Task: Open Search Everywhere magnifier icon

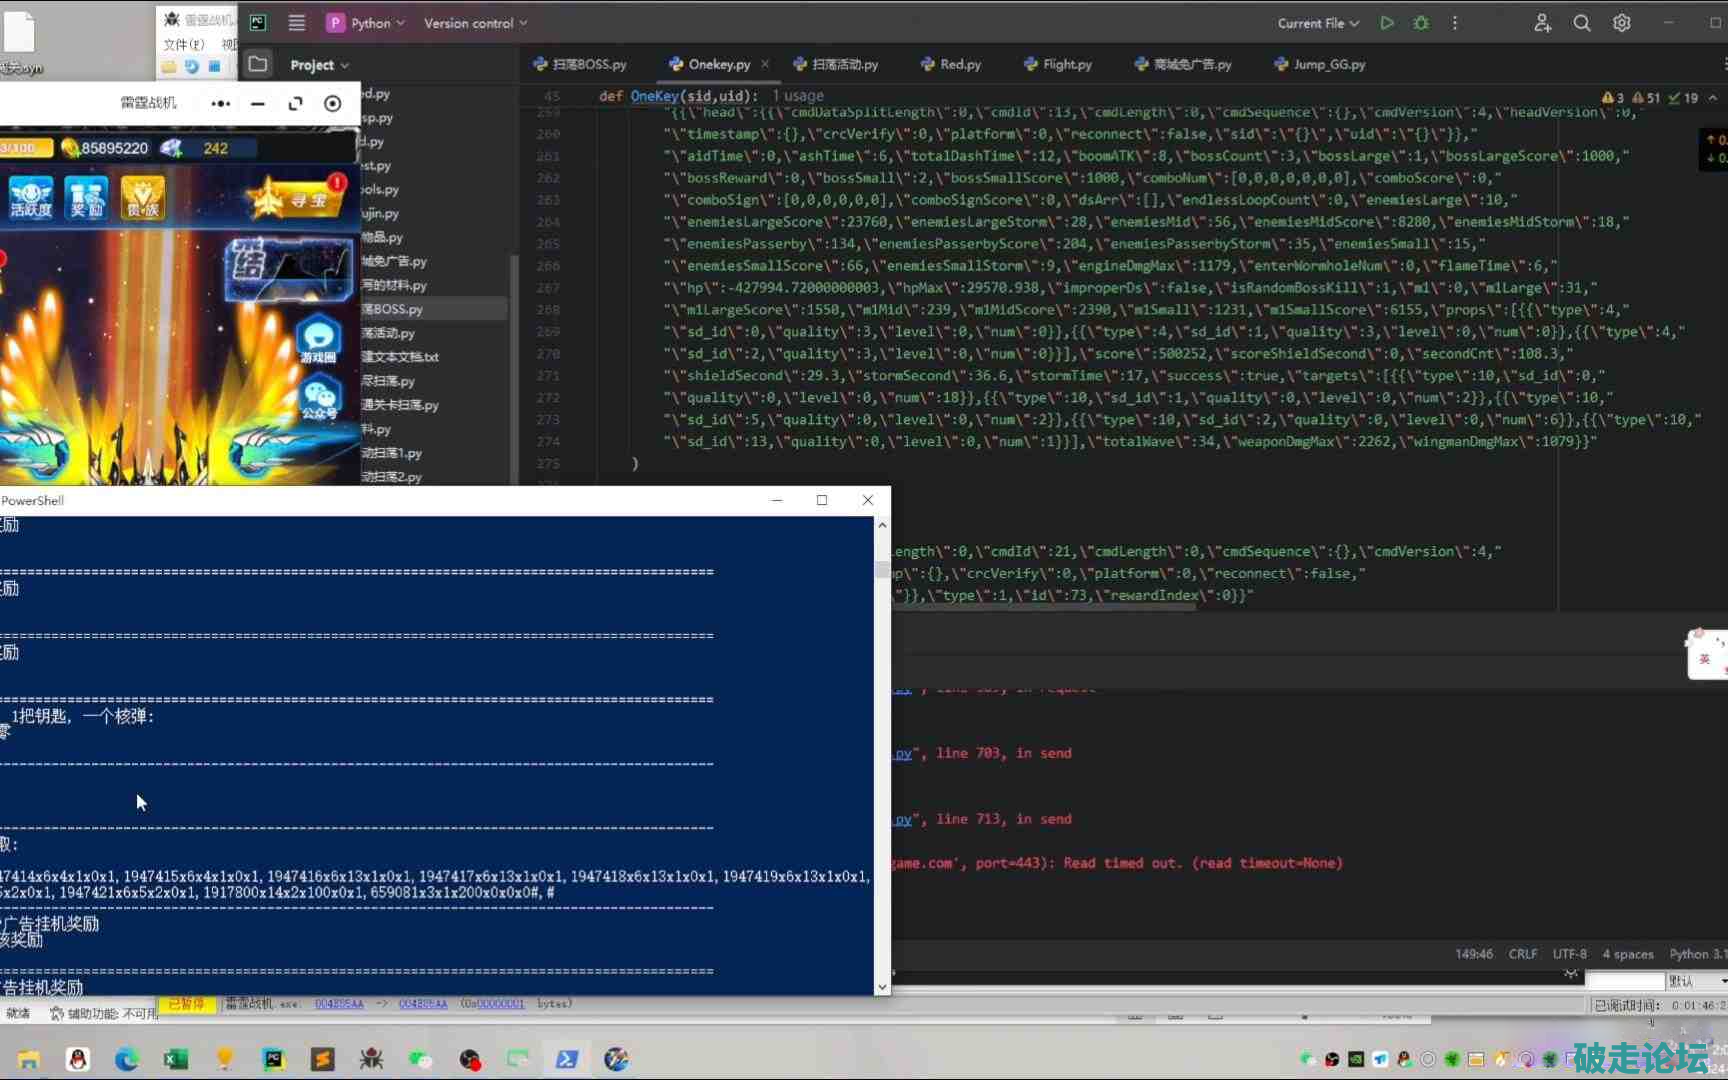Action: [1582, 23]
